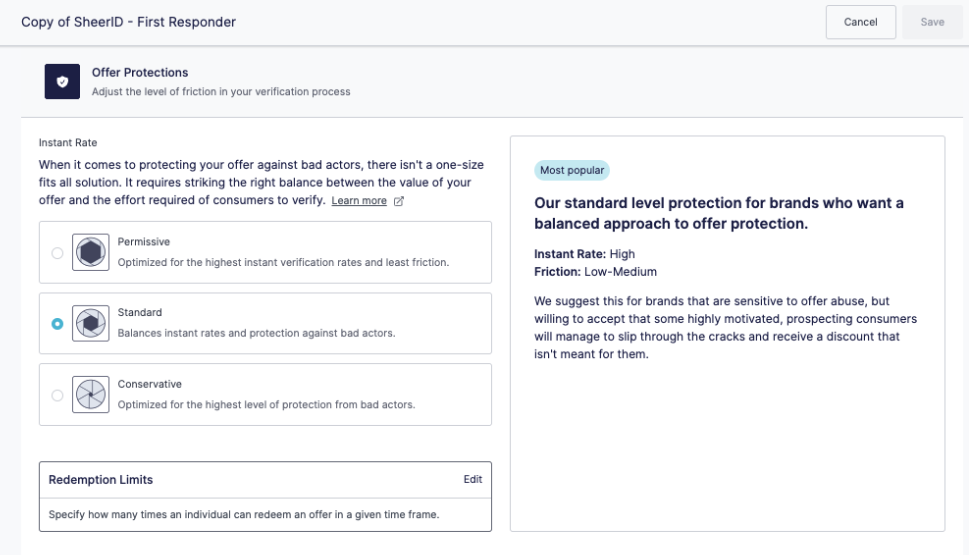Open the Learn more link
The width and height of the screenshot is (969, 555).
[x=359, y=200]
